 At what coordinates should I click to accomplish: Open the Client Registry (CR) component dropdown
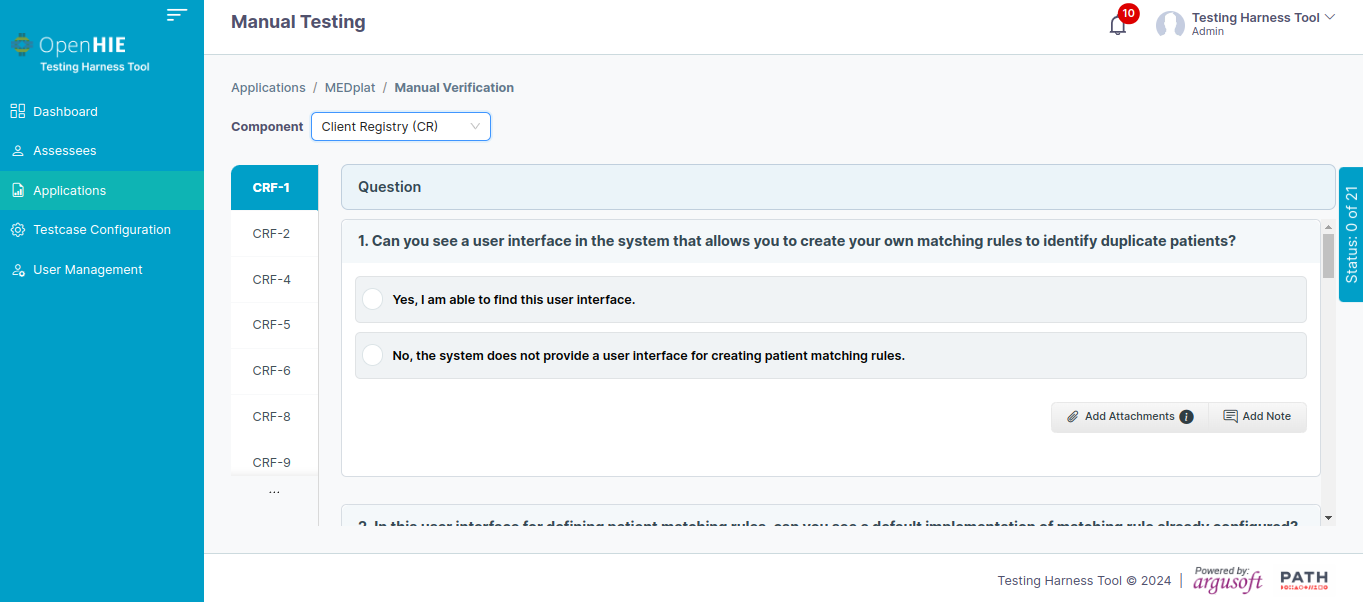click(401, 127)
